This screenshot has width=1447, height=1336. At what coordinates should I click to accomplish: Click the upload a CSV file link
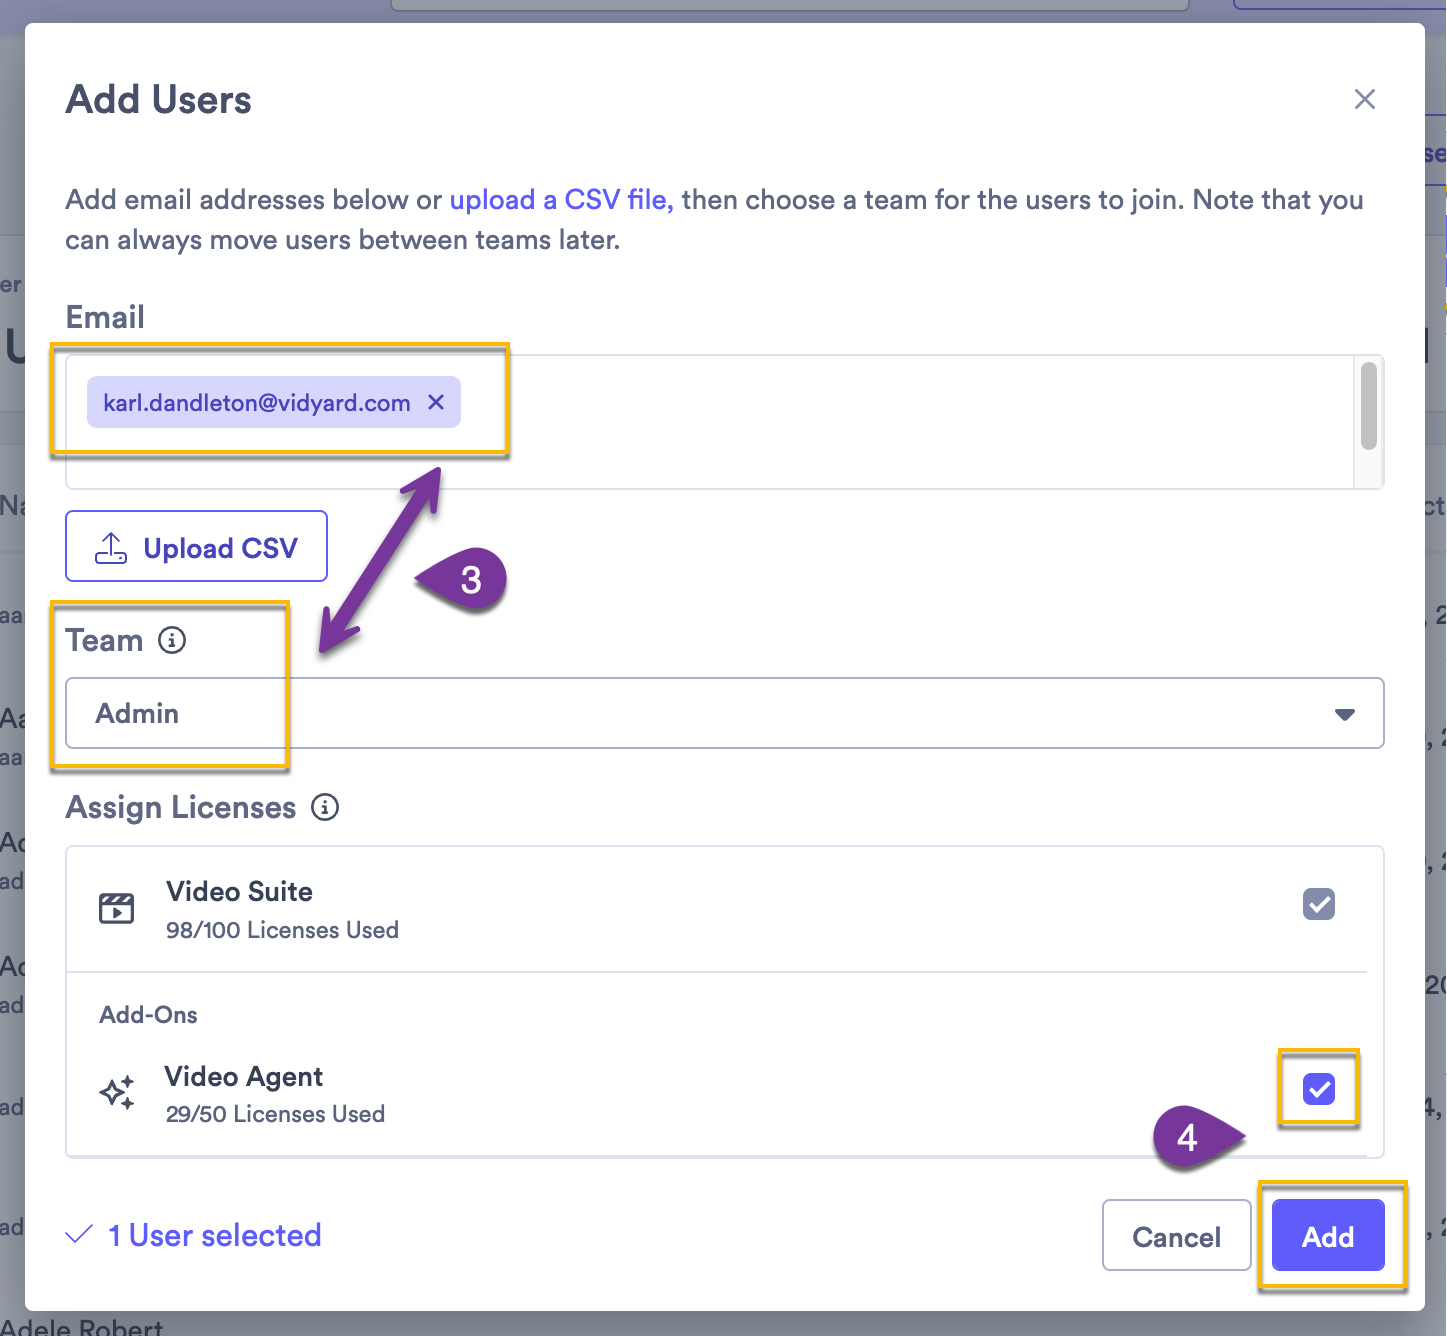pyautogui.click(x=560, y=200)
